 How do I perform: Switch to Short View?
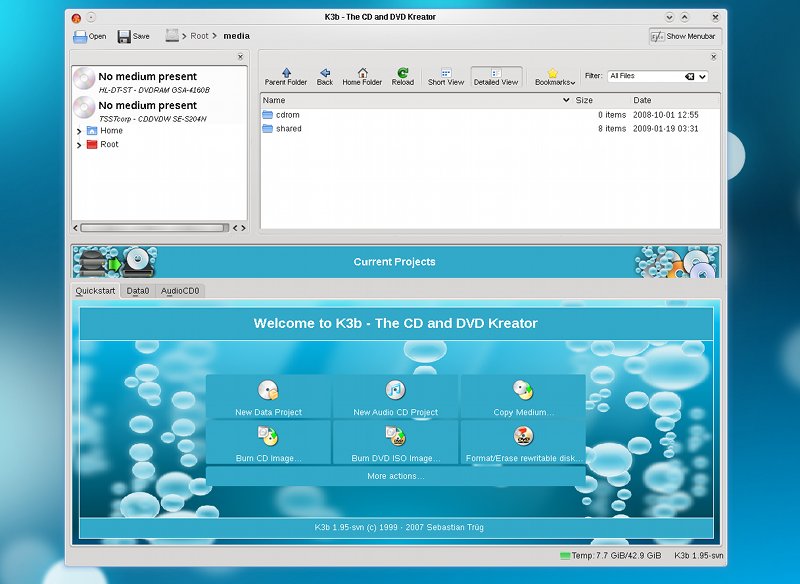point(446,77)
